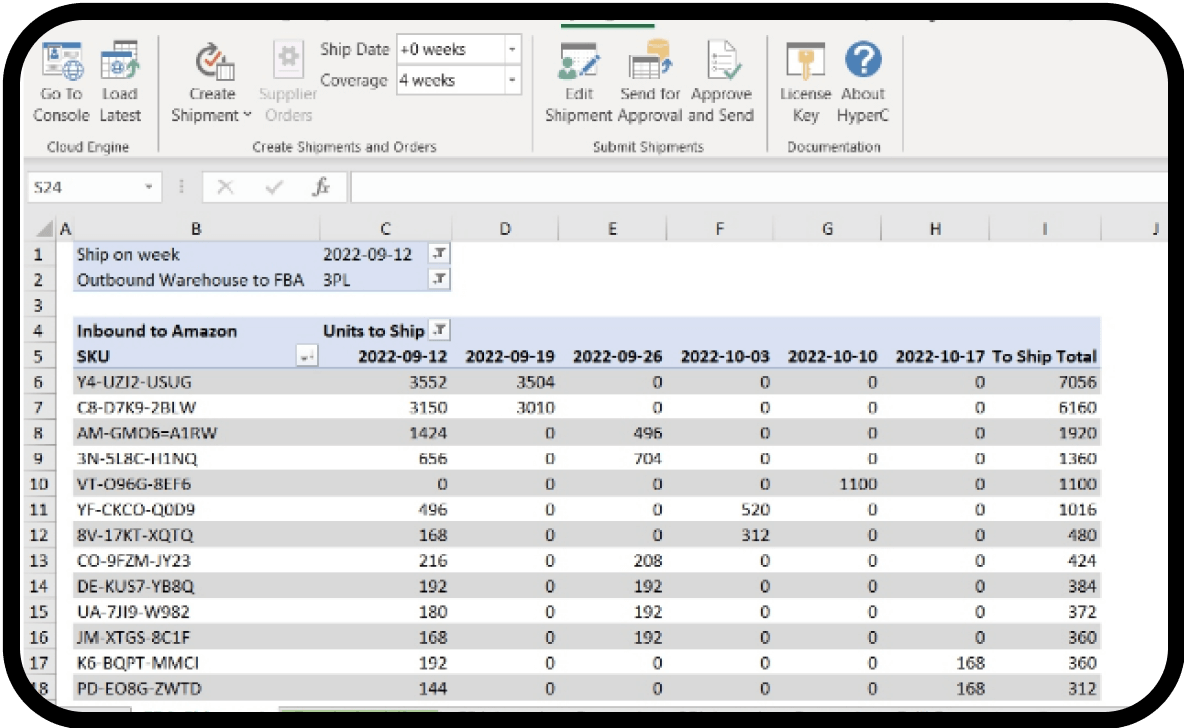Click the Edit Shipment icon
Screen dimensions: 1184x728
(x=579, y=63)
